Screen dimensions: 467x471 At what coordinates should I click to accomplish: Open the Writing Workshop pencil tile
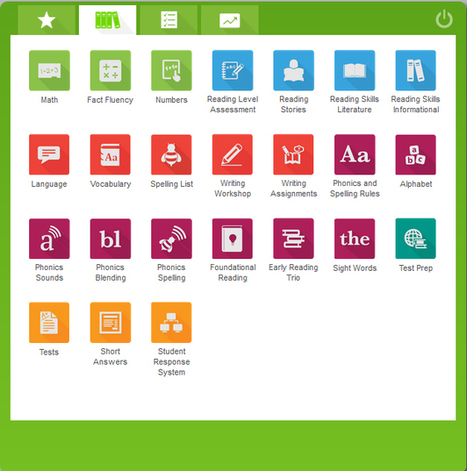coord(233,154)
